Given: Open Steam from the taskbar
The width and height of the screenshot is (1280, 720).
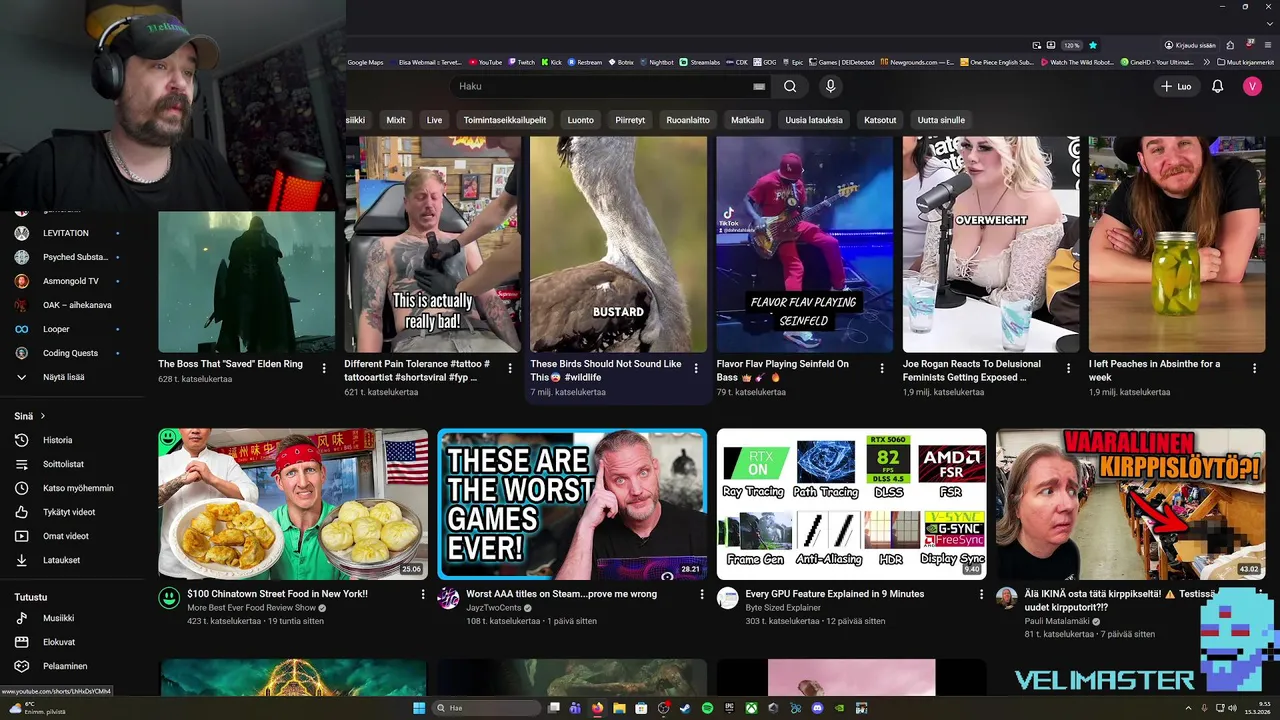Looking at the screenshot, I should pos(685,708).
